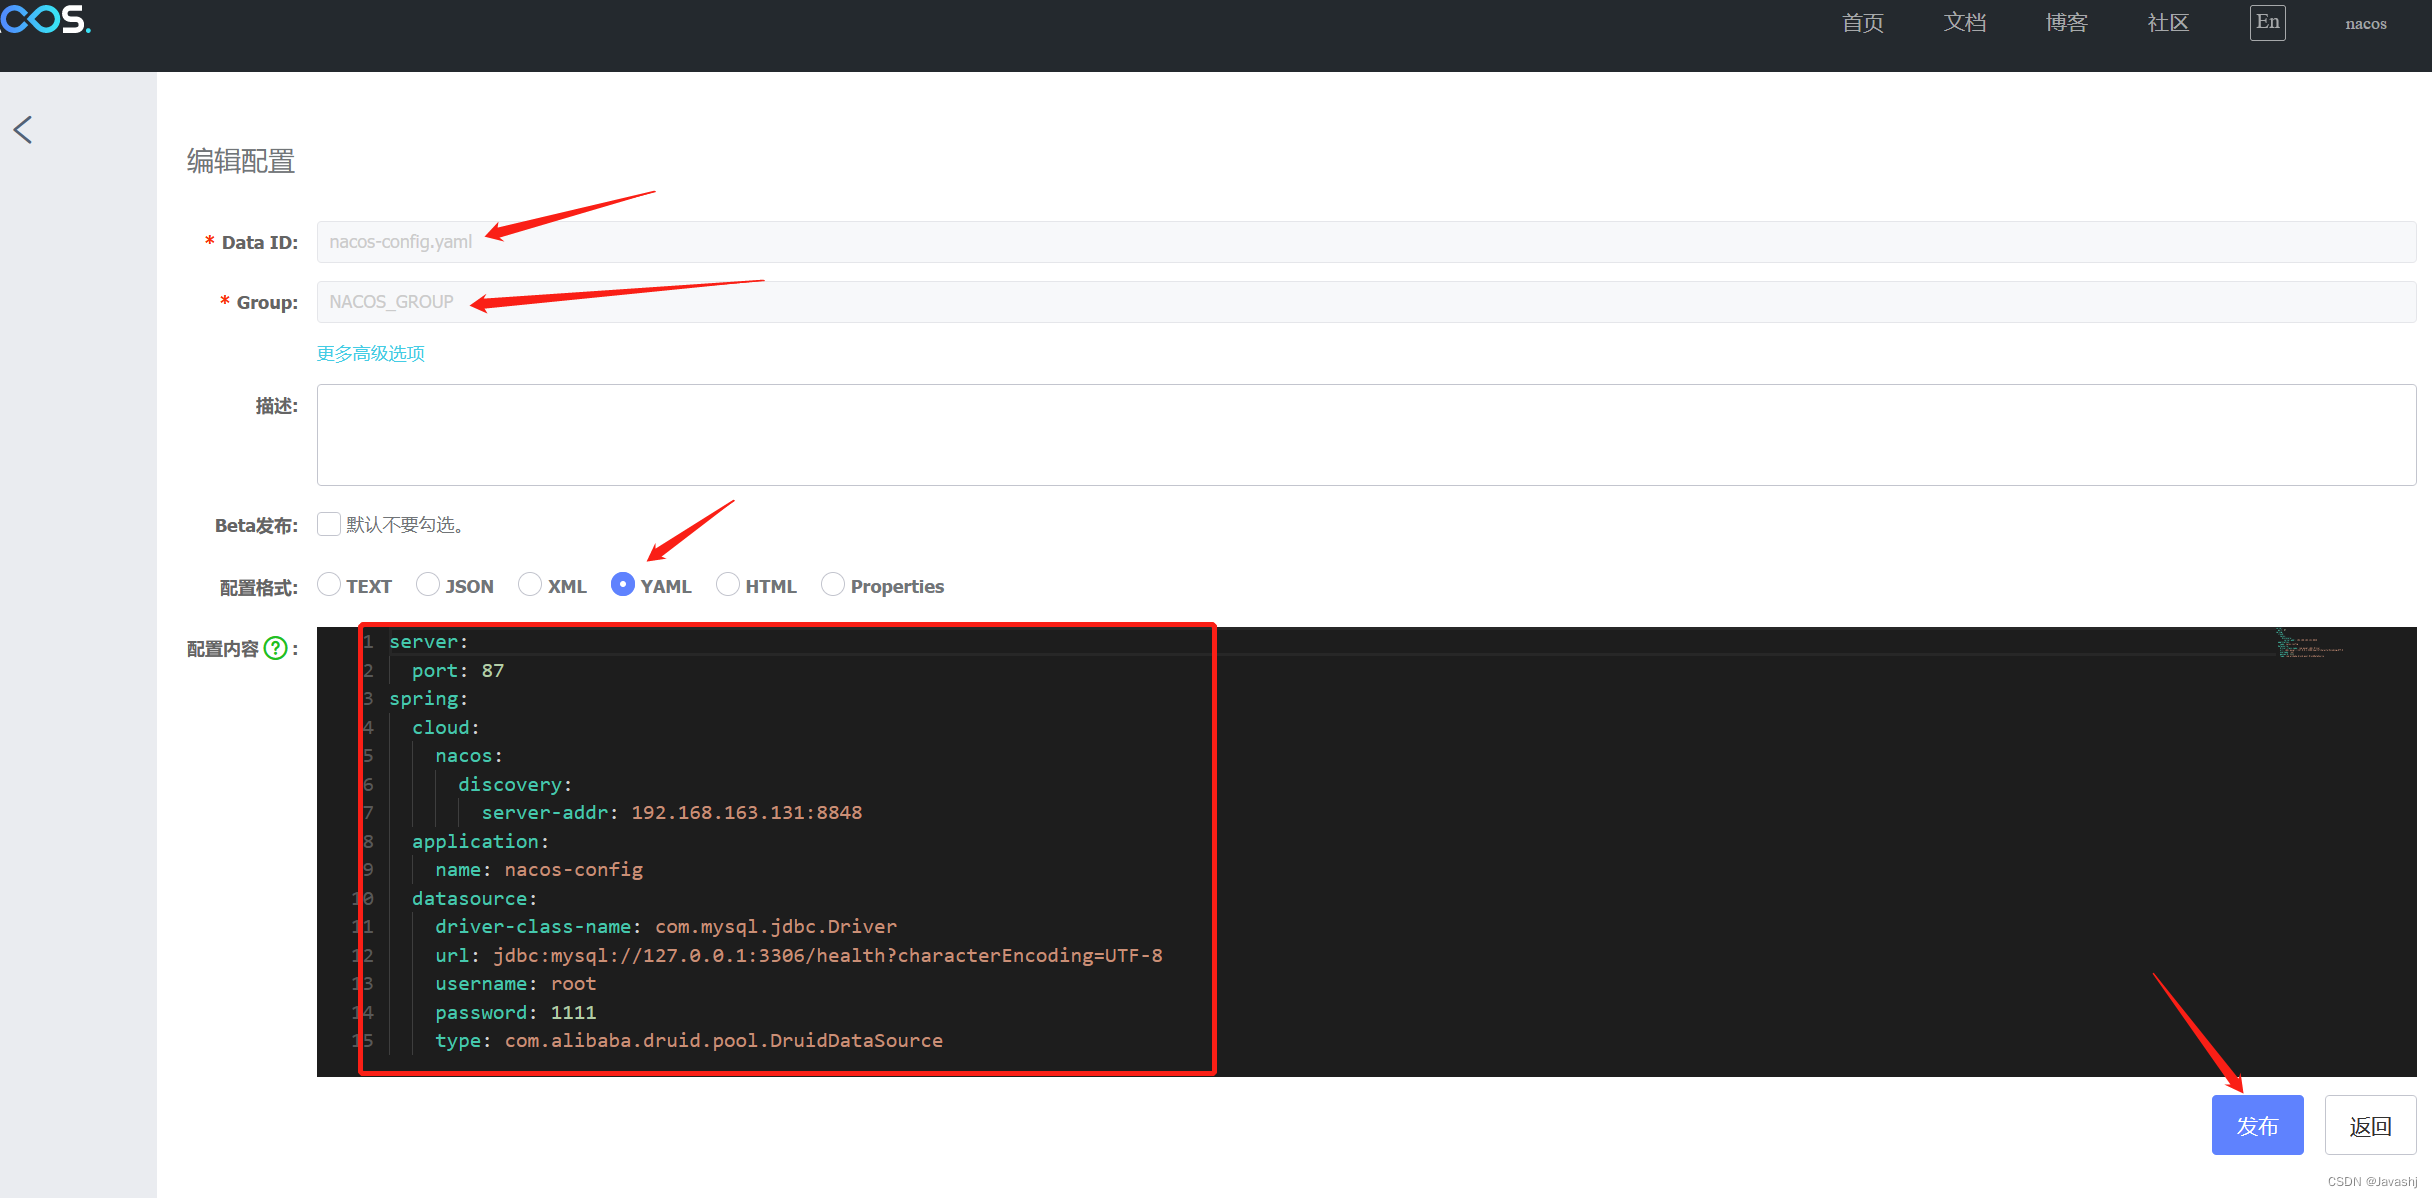Choose the XML format option
The width and height of the screenshot is (2432, 1198).
tap(530, 585)
